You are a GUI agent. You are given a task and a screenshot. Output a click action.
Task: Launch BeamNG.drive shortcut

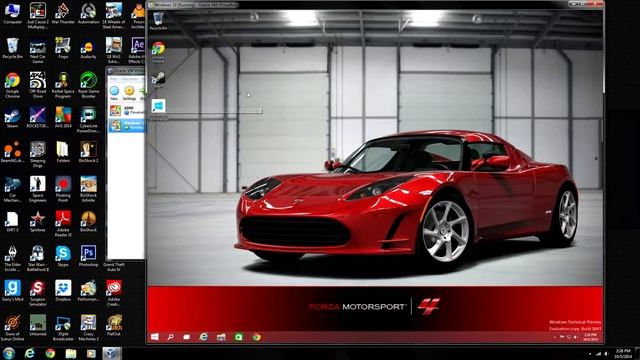point(12,152)
